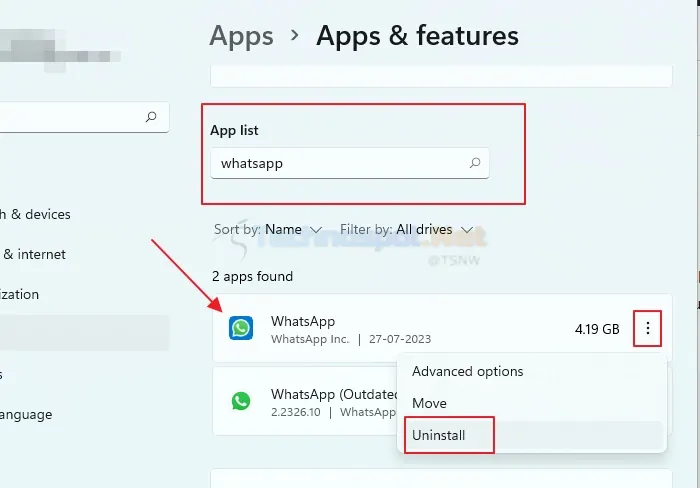Open the sidebar item ending in 'anguage'
Image resolution: width=700 pixels, height=488 pixels.
click(x=26, y=415)
